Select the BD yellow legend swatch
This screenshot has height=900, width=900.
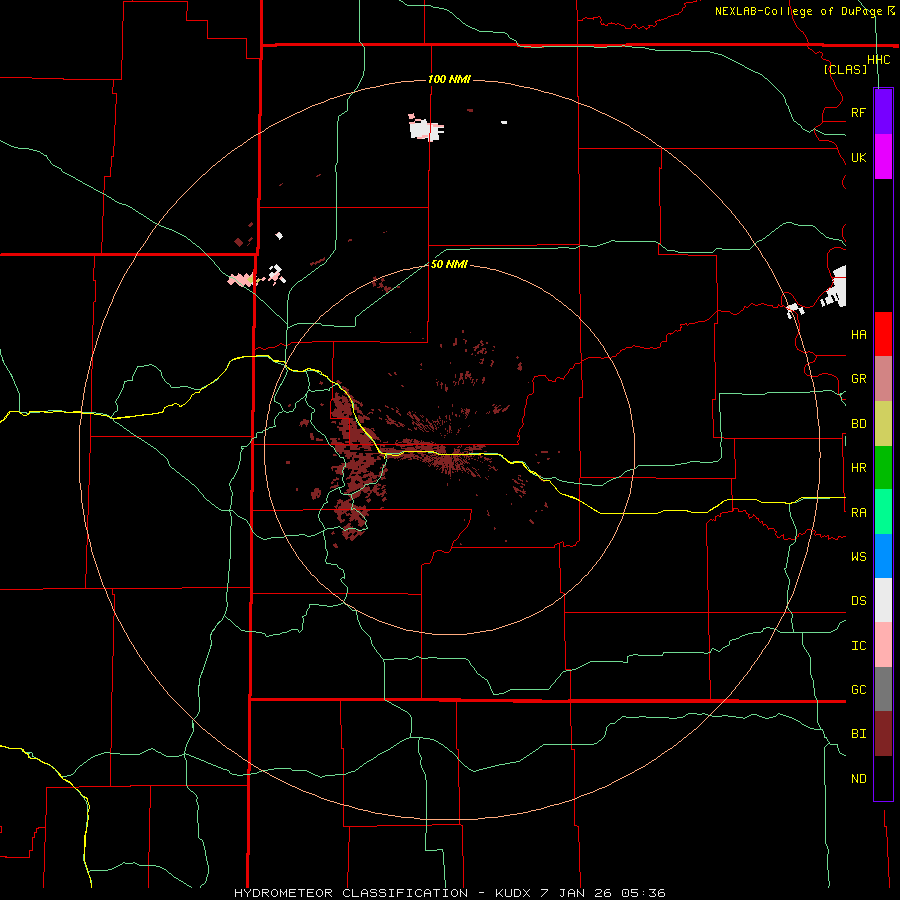(x=883, y=424)
